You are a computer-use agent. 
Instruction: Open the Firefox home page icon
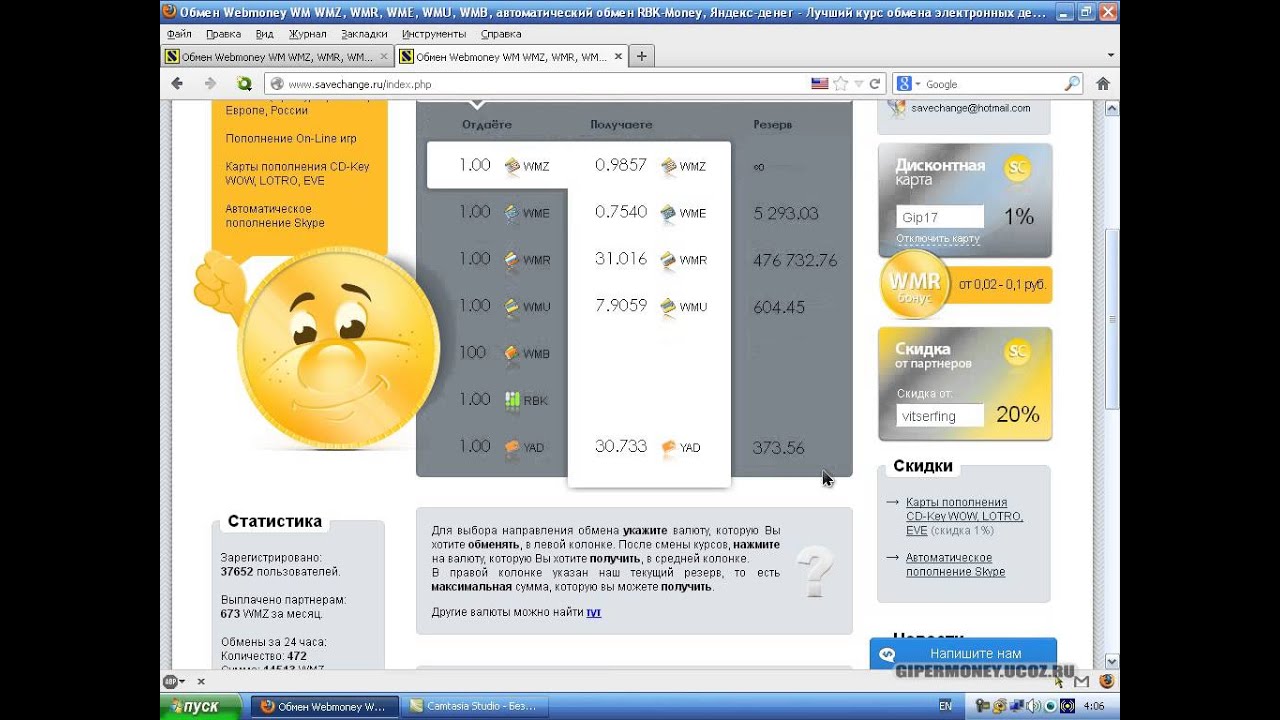point(1103,84)
